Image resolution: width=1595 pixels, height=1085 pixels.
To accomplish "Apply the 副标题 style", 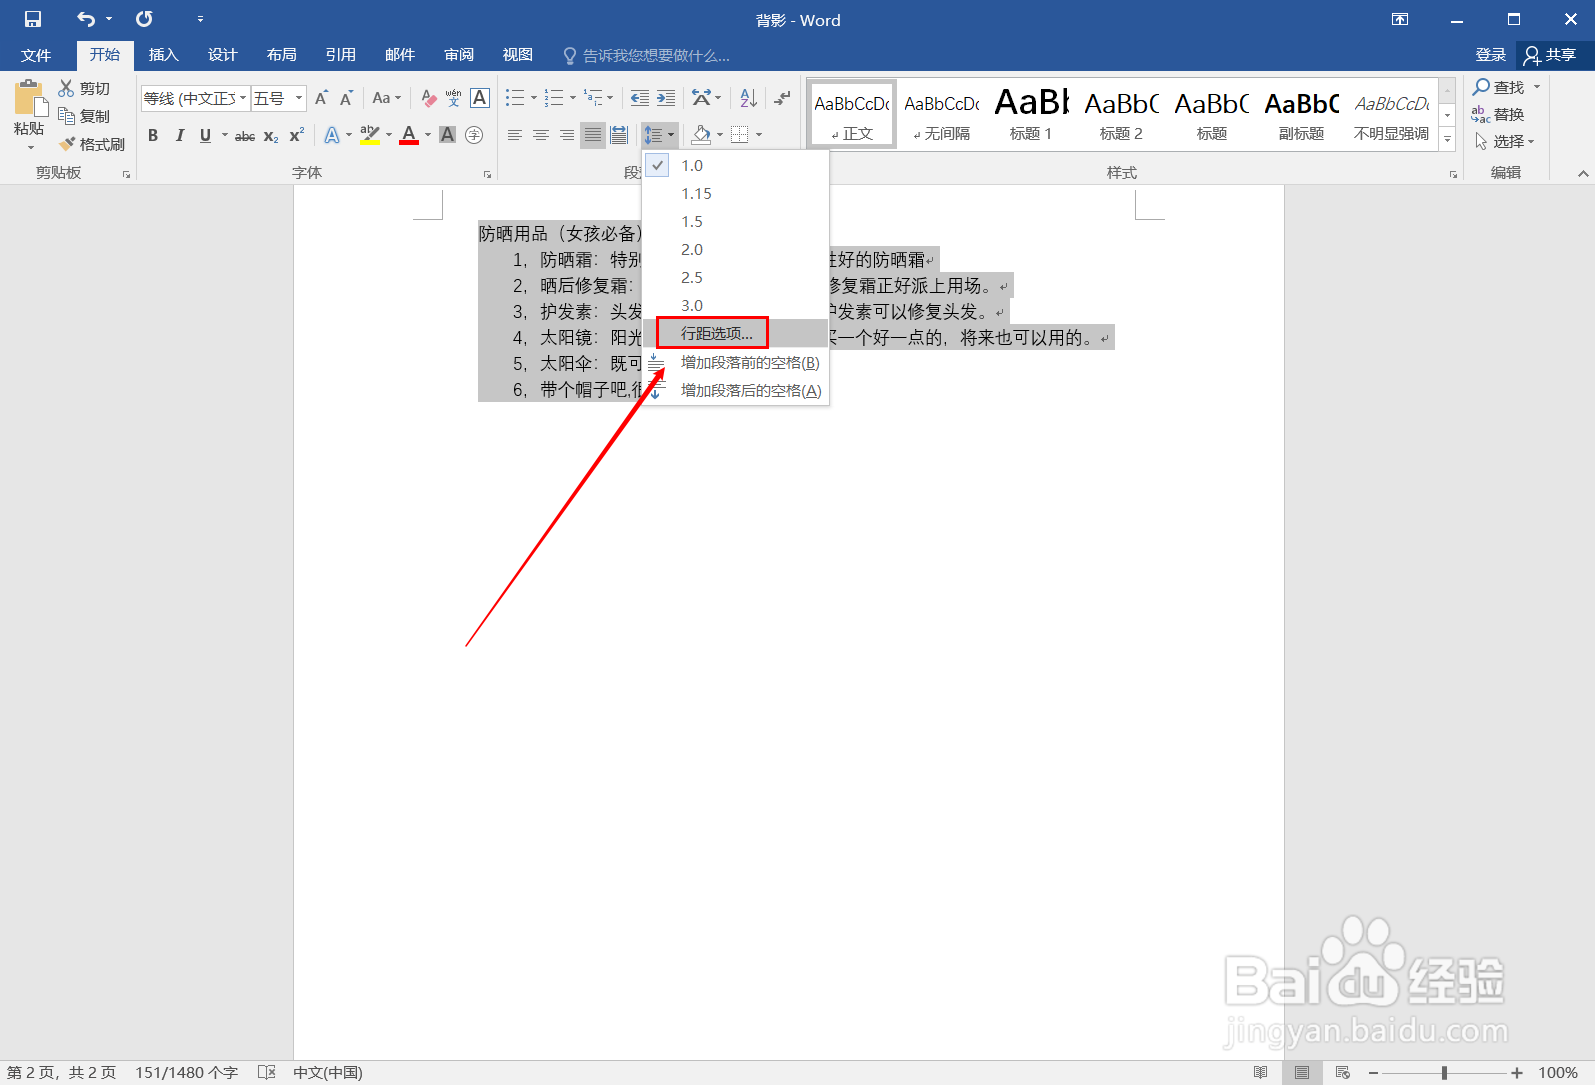I will [x=1301, y=113].
